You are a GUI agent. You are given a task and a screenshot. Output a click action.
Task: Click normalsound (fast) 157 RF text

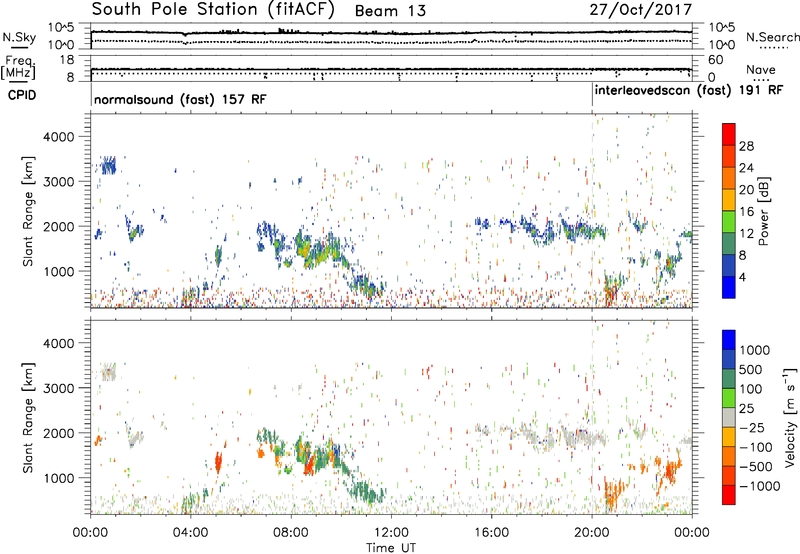[180, 99]
